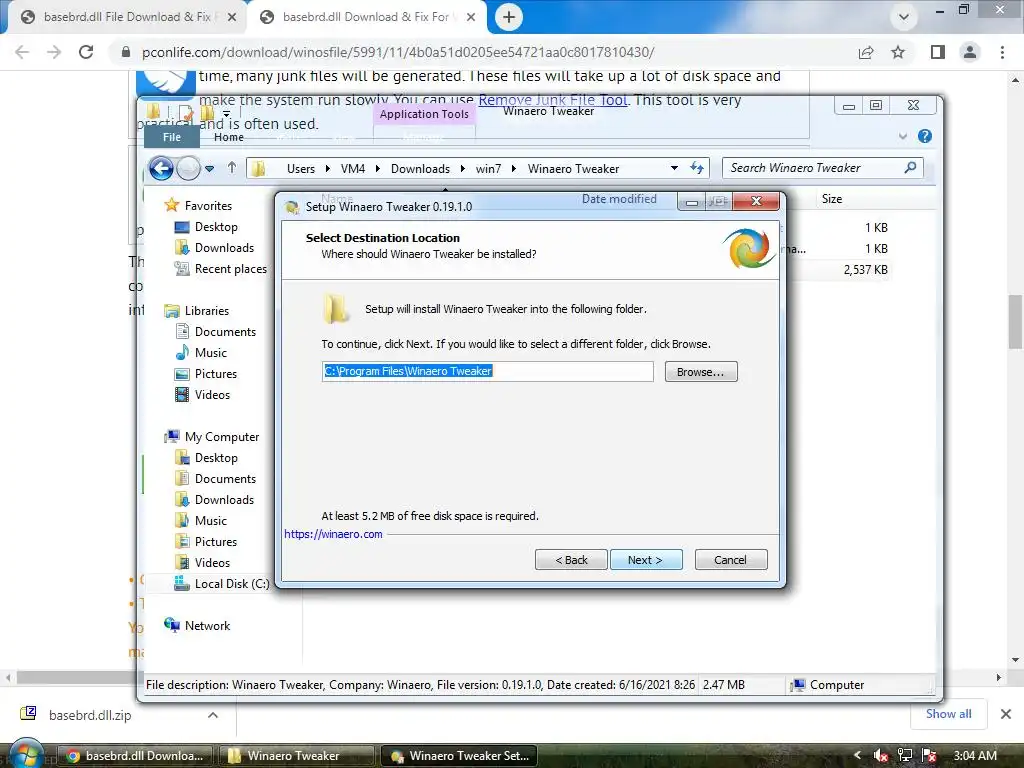1024x768 pixels.
Task: Open Windows Start button
Action: pyautogui.click(x=27, y=755)
